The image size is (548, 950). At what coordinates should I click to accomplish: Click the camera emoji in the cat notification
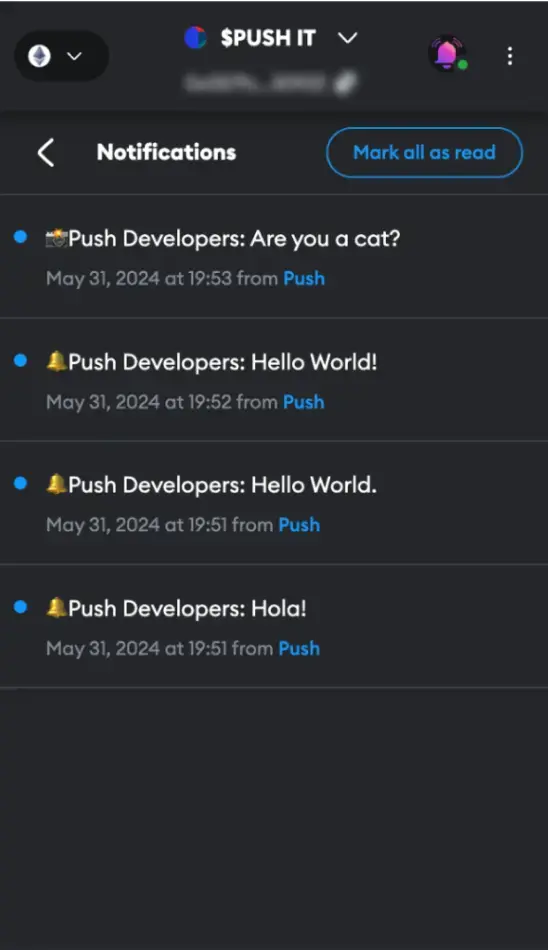[x=56, y=238]
